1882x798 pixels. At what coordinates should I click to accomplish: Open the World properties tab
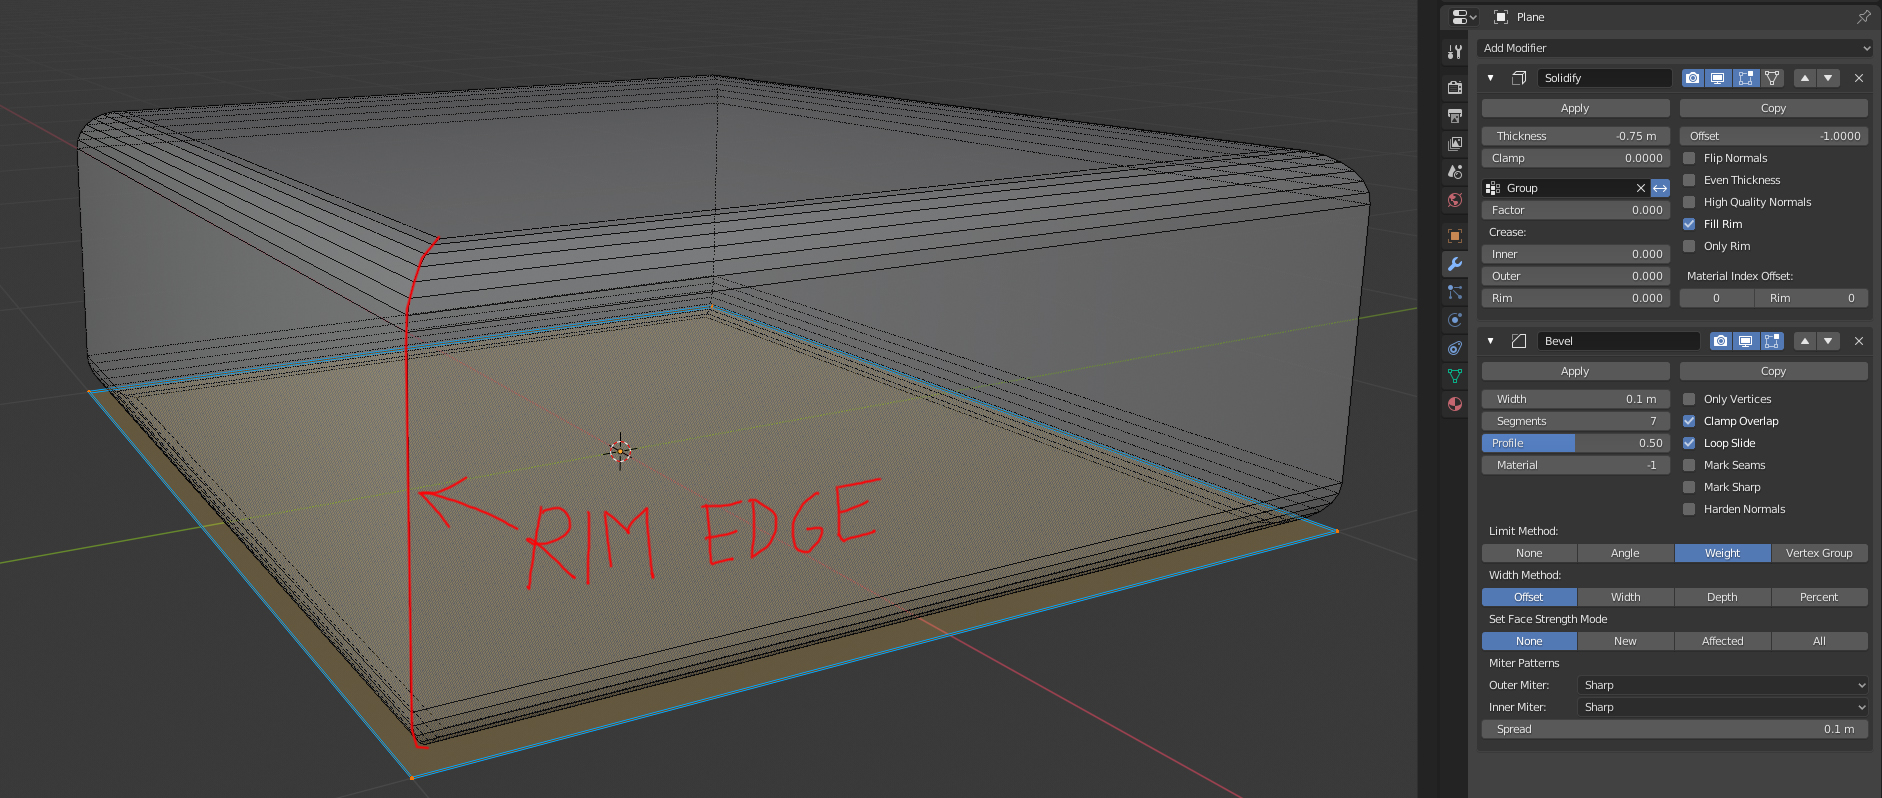click(x=1455, y=200)
